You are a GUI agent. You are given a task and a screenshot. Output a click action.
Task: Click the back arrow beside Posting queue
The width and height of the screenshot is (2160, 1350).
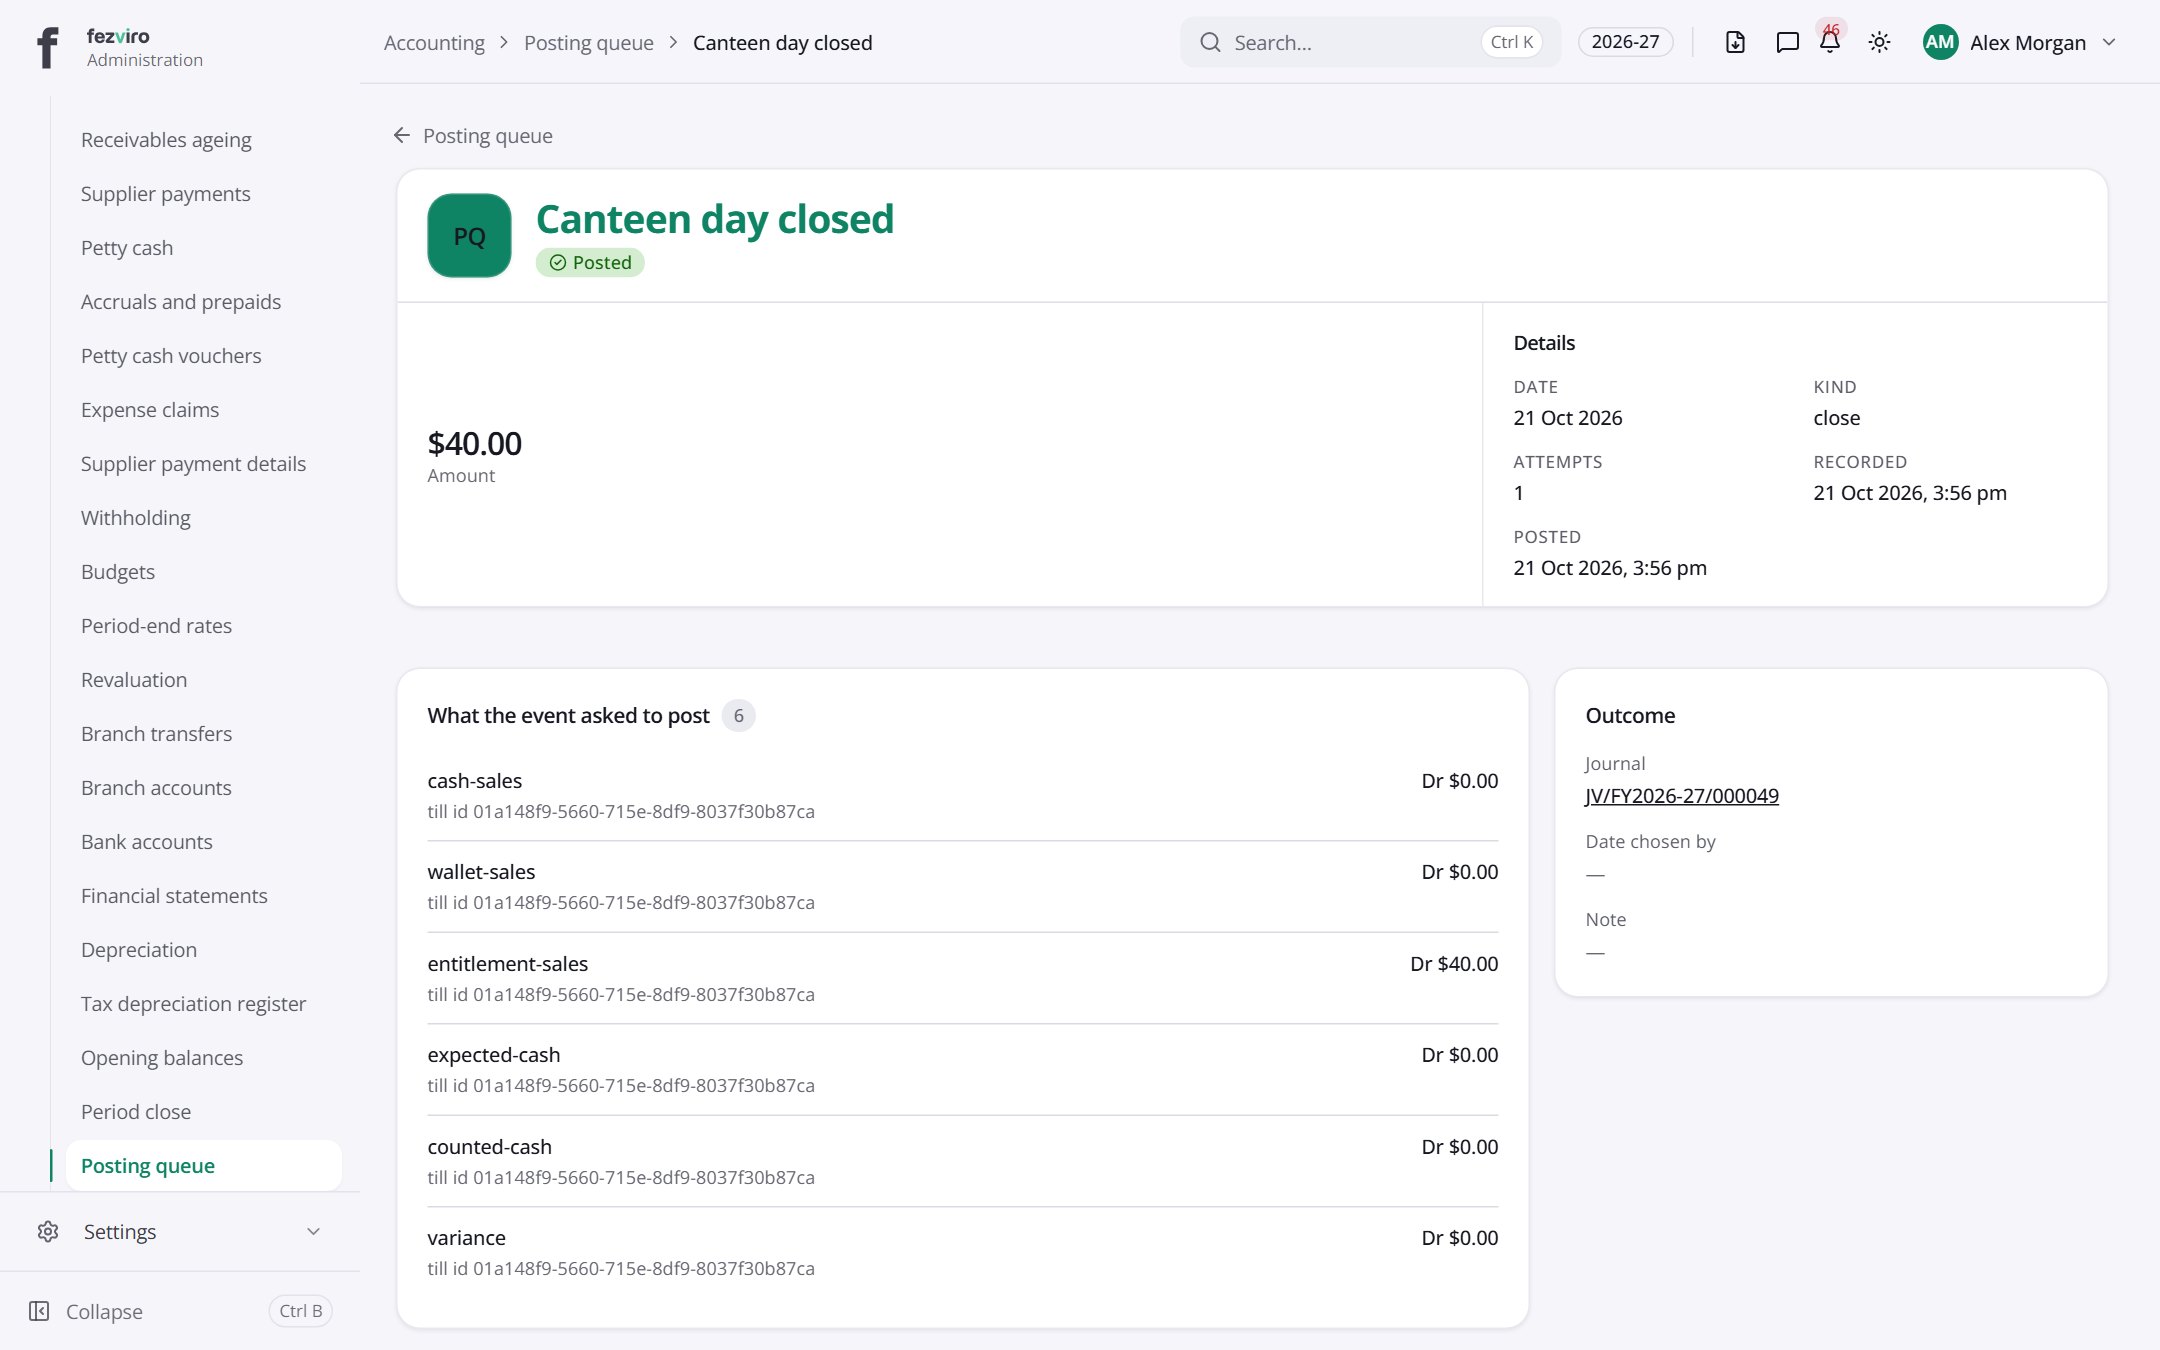[402, 135]
